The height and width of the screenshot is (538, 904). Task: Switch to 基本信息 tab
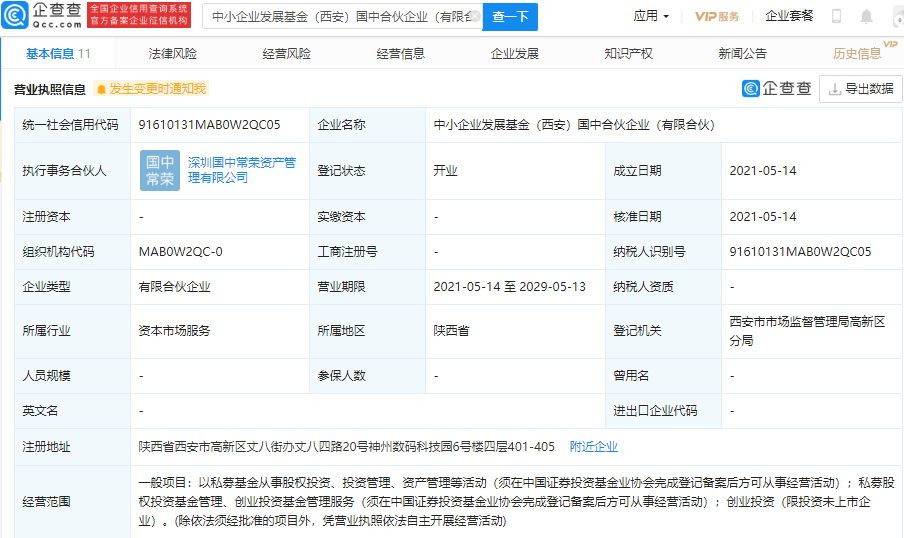coord(58,54)
